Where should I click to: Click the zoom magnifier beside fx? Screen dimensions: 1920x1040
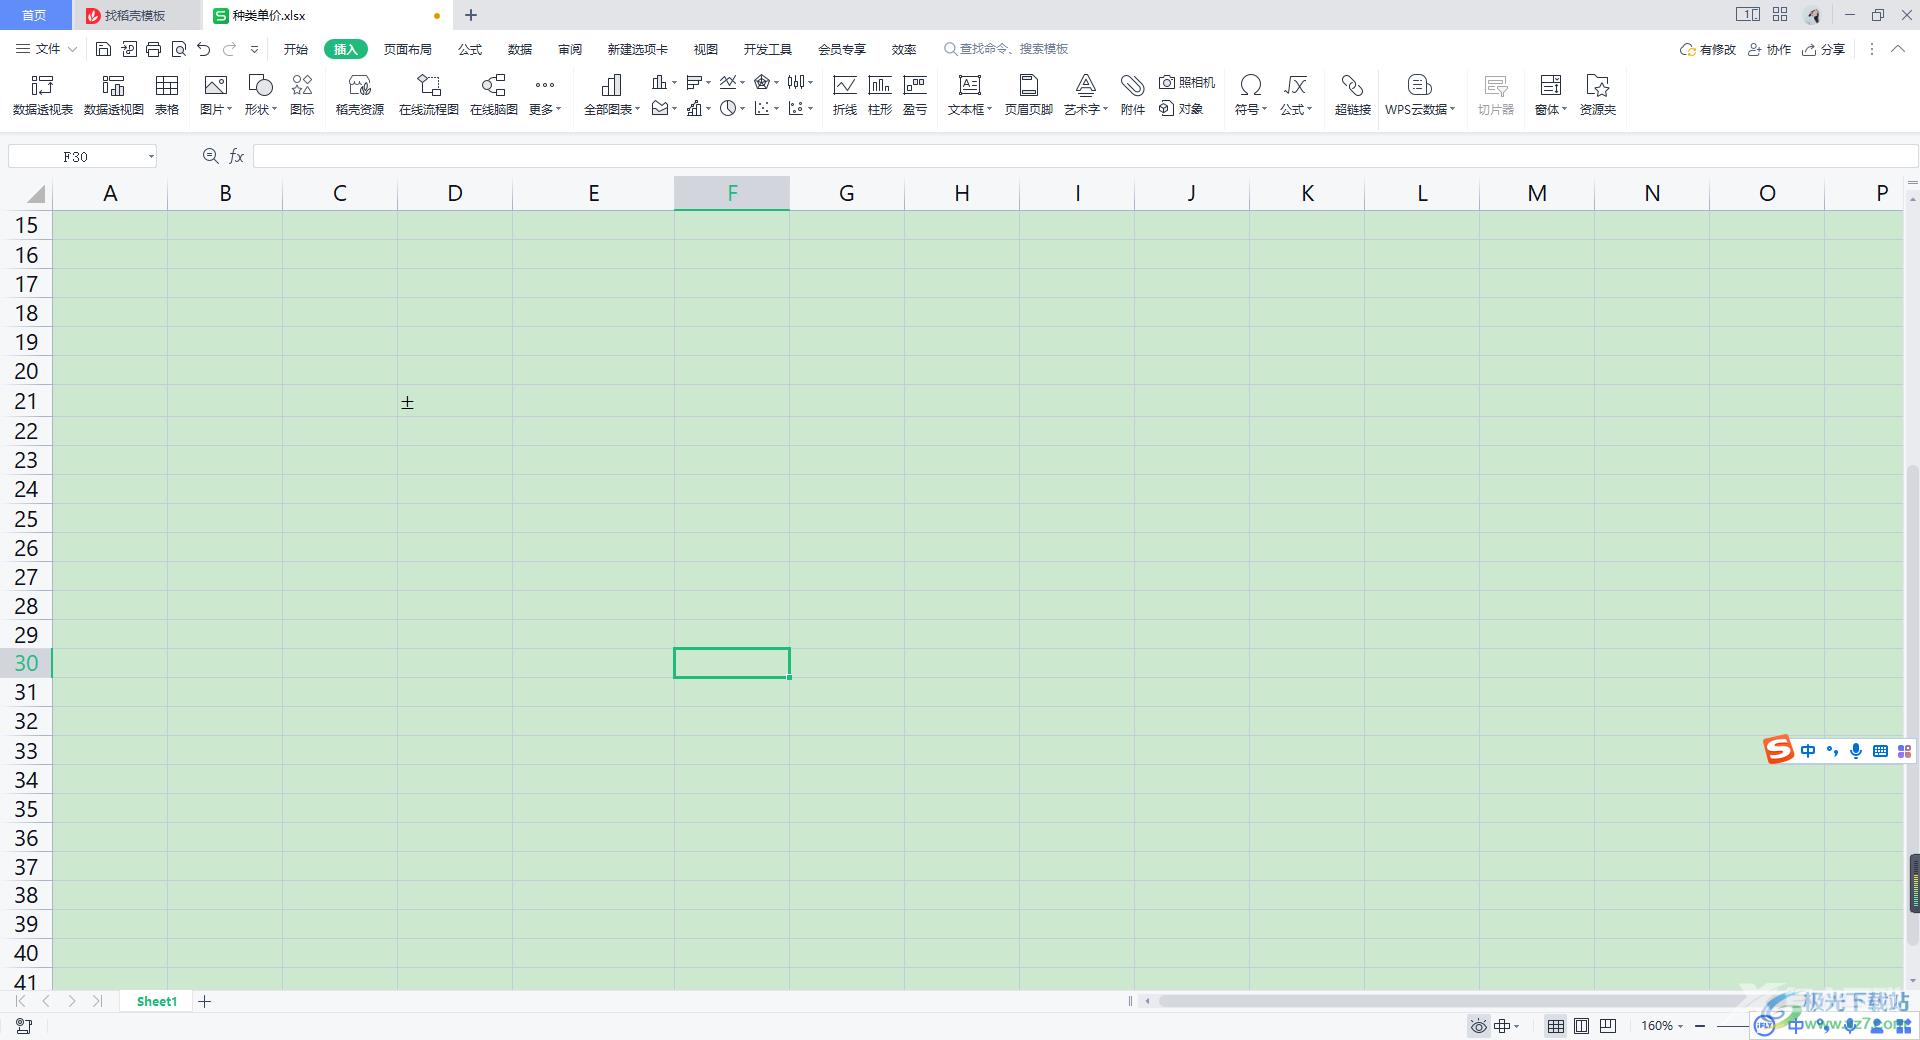(x=210, y=156)
